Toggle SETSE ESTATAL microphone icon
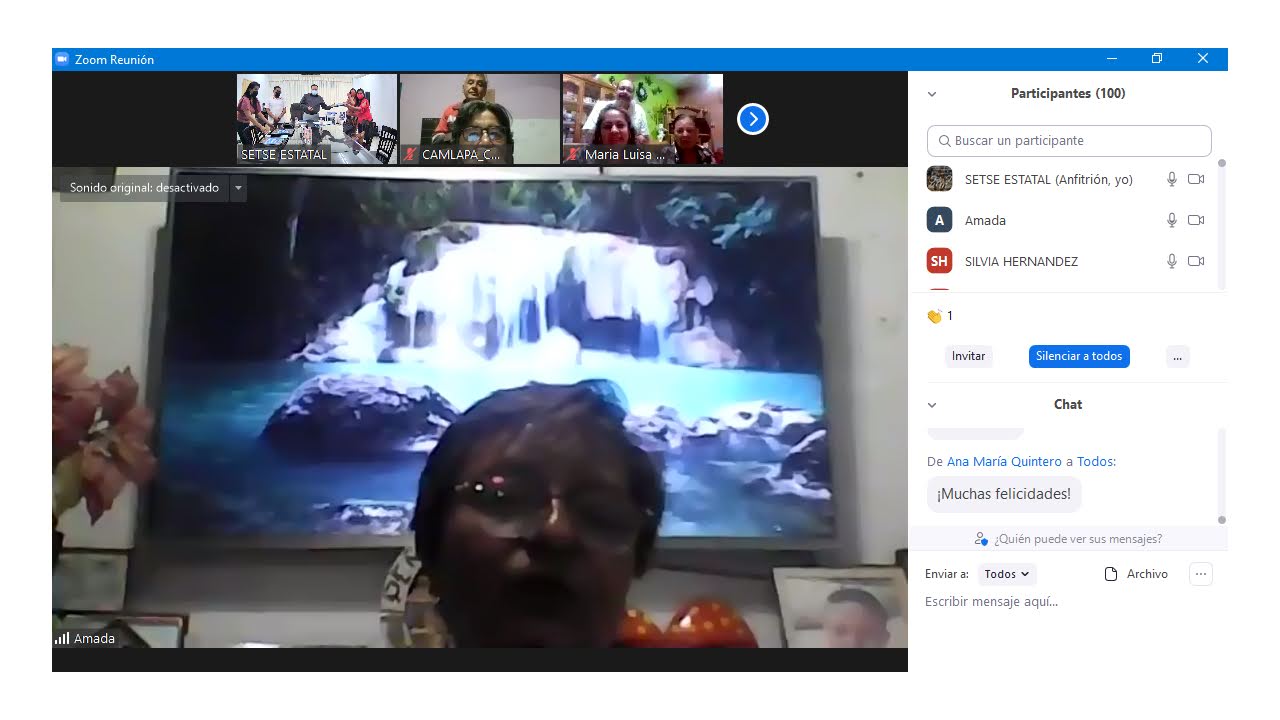The height and width of the screenshot is (720, 1280). point(1172,179)
